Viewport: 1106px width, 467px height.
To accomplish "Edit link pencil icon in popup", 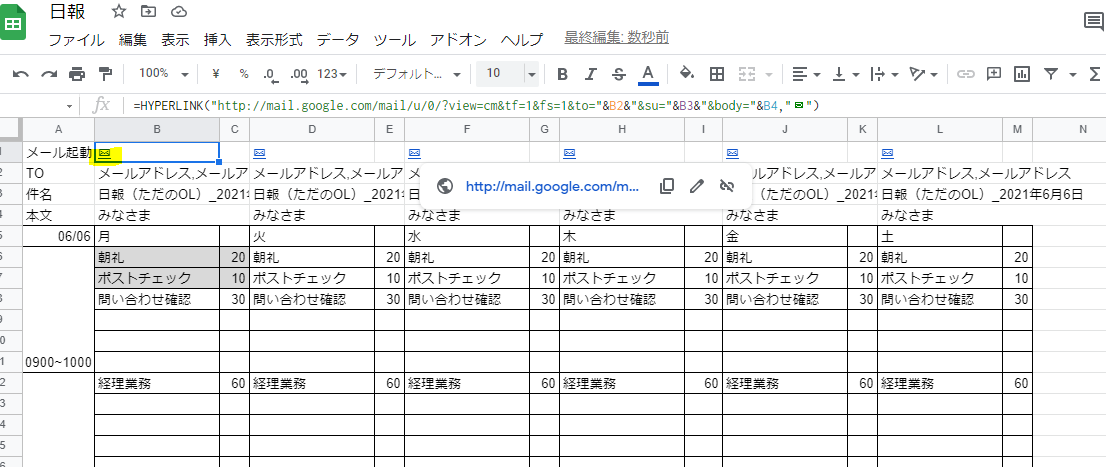I will click(697, 186).
